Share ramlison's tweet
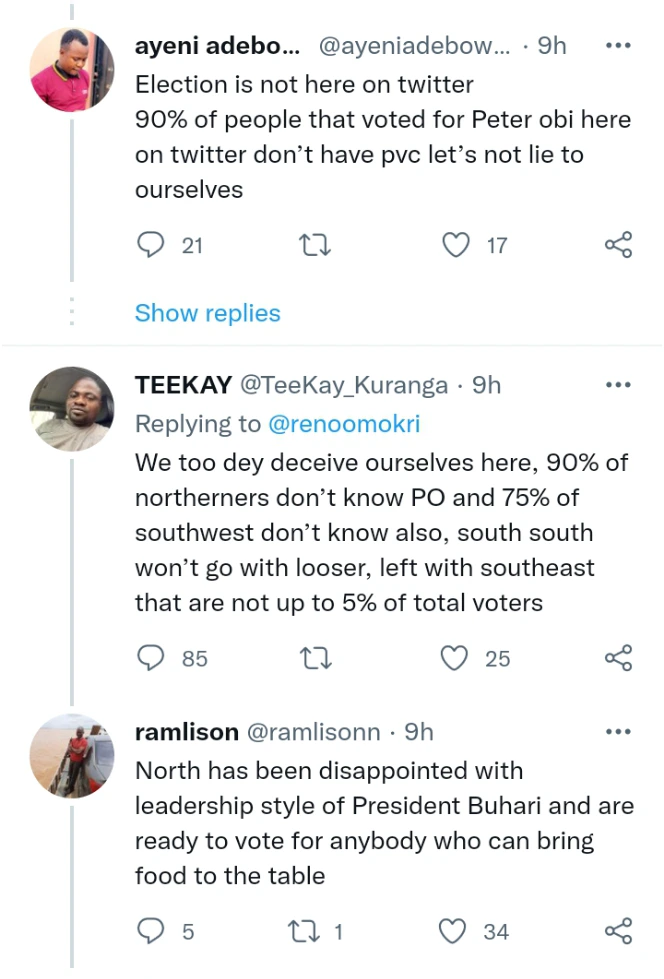This screenshot has height=979, width=664. 619,932
